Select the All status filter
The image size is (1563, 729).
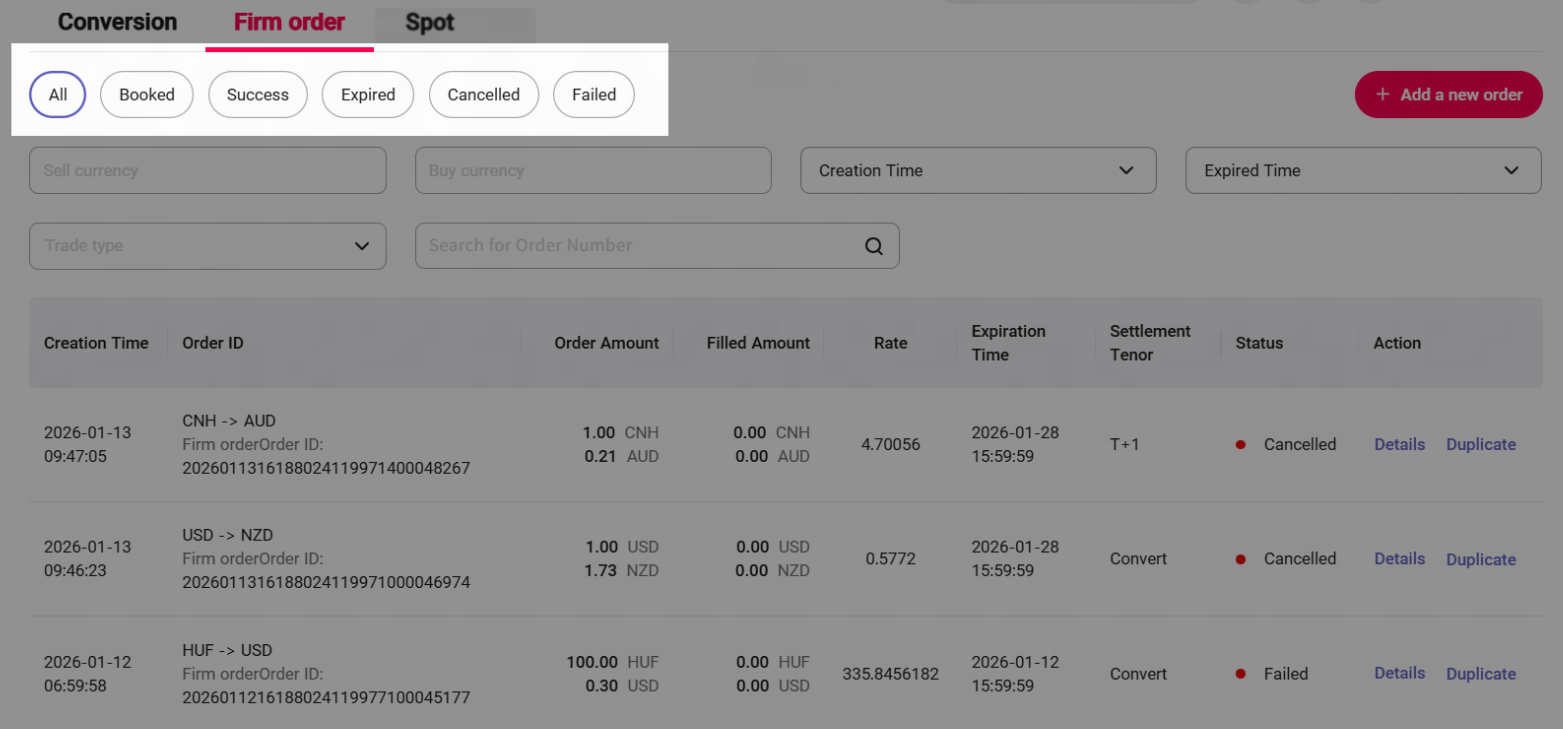click(58, 95)
